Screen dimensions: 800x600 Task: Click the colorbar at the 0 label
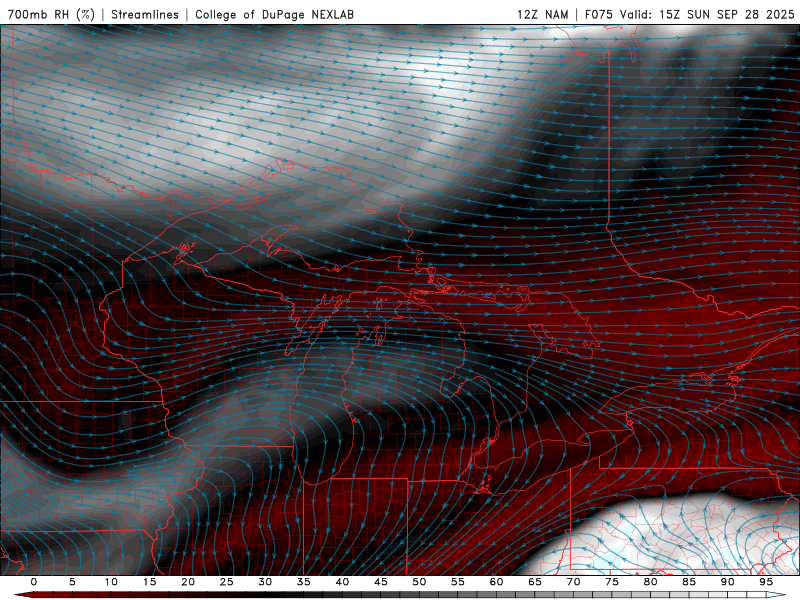point(34,582)
